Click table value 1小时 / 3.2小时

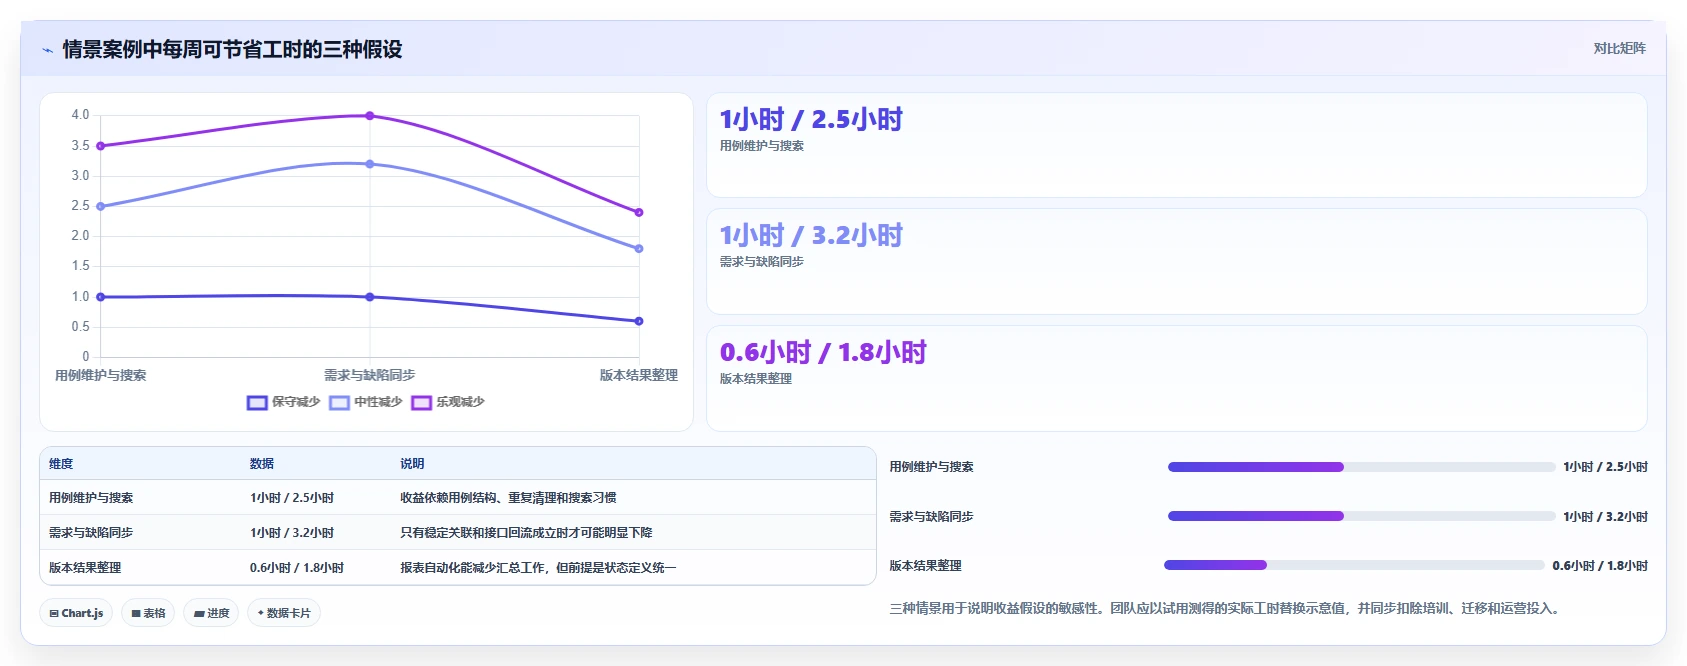pyautogui.click(x=292, y=533)
